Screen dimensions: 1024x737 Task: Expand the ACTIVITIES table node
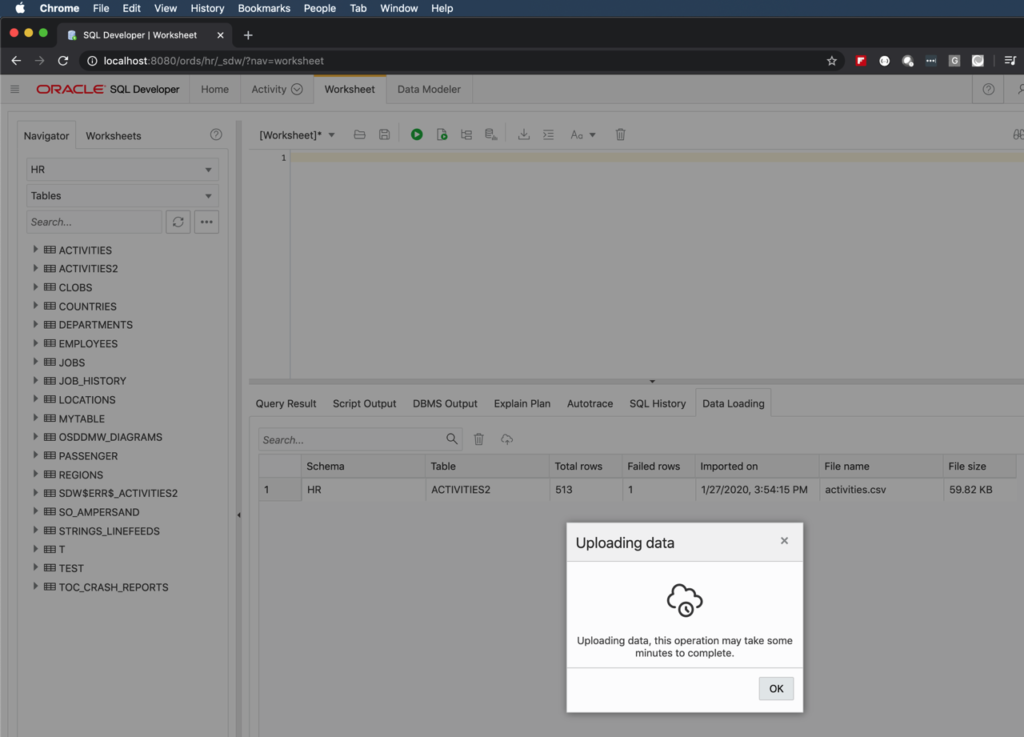35,249
